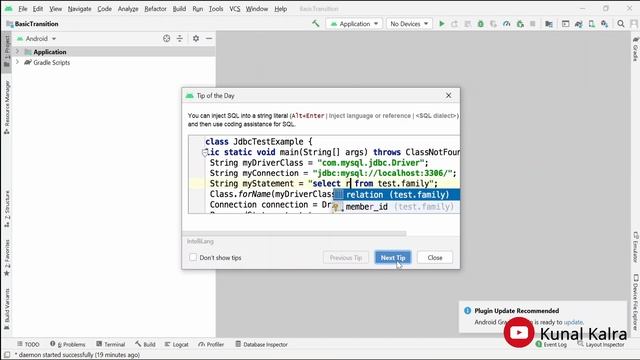This screenshot has height=360, width=640.
Task: Click the select opened file target icon
Action: [x=167, y=38]
